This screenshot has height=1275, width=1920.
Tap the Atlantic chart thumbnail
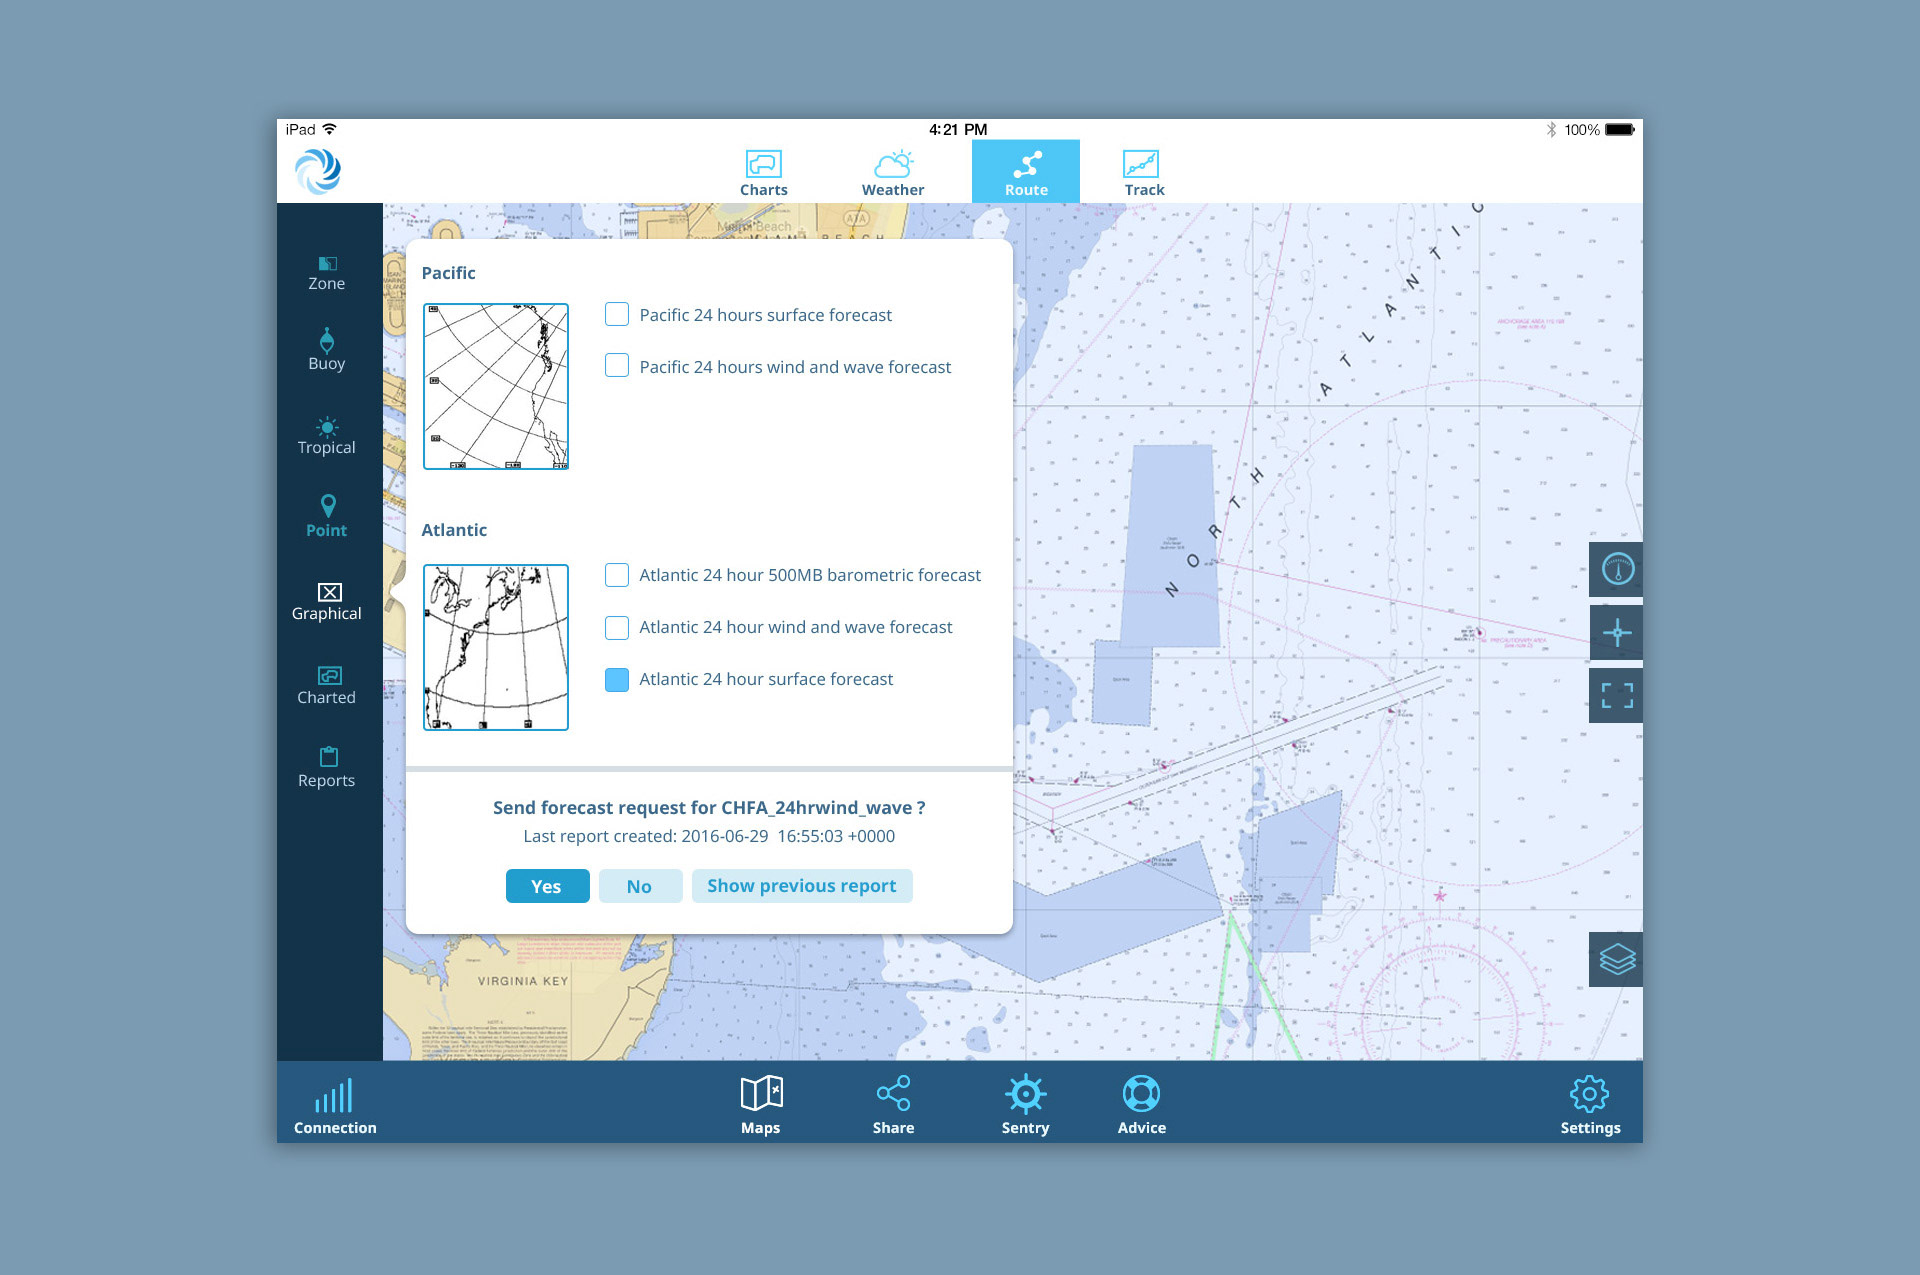click(496, 647)
